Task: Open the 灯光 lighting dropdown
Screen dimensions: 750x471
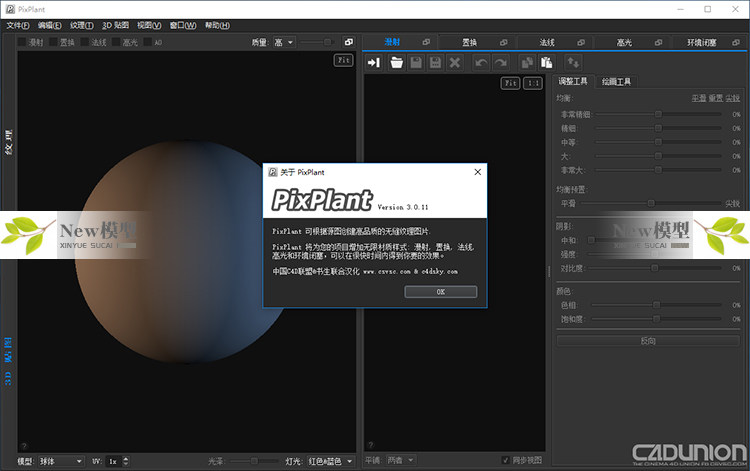Action: pyautogui.click(x=331, y=461)
